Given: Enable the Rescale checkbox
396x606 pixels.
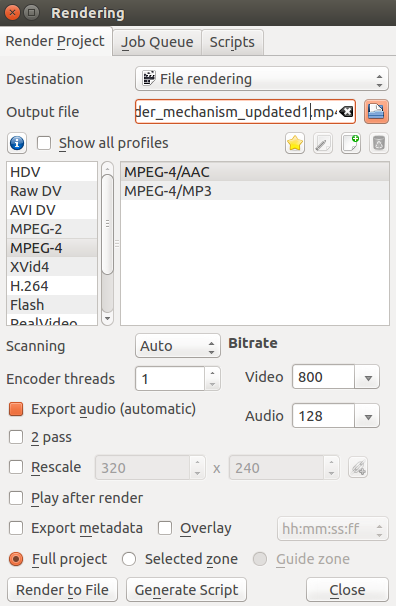Looking at the screenshot, I should (16, 467).
